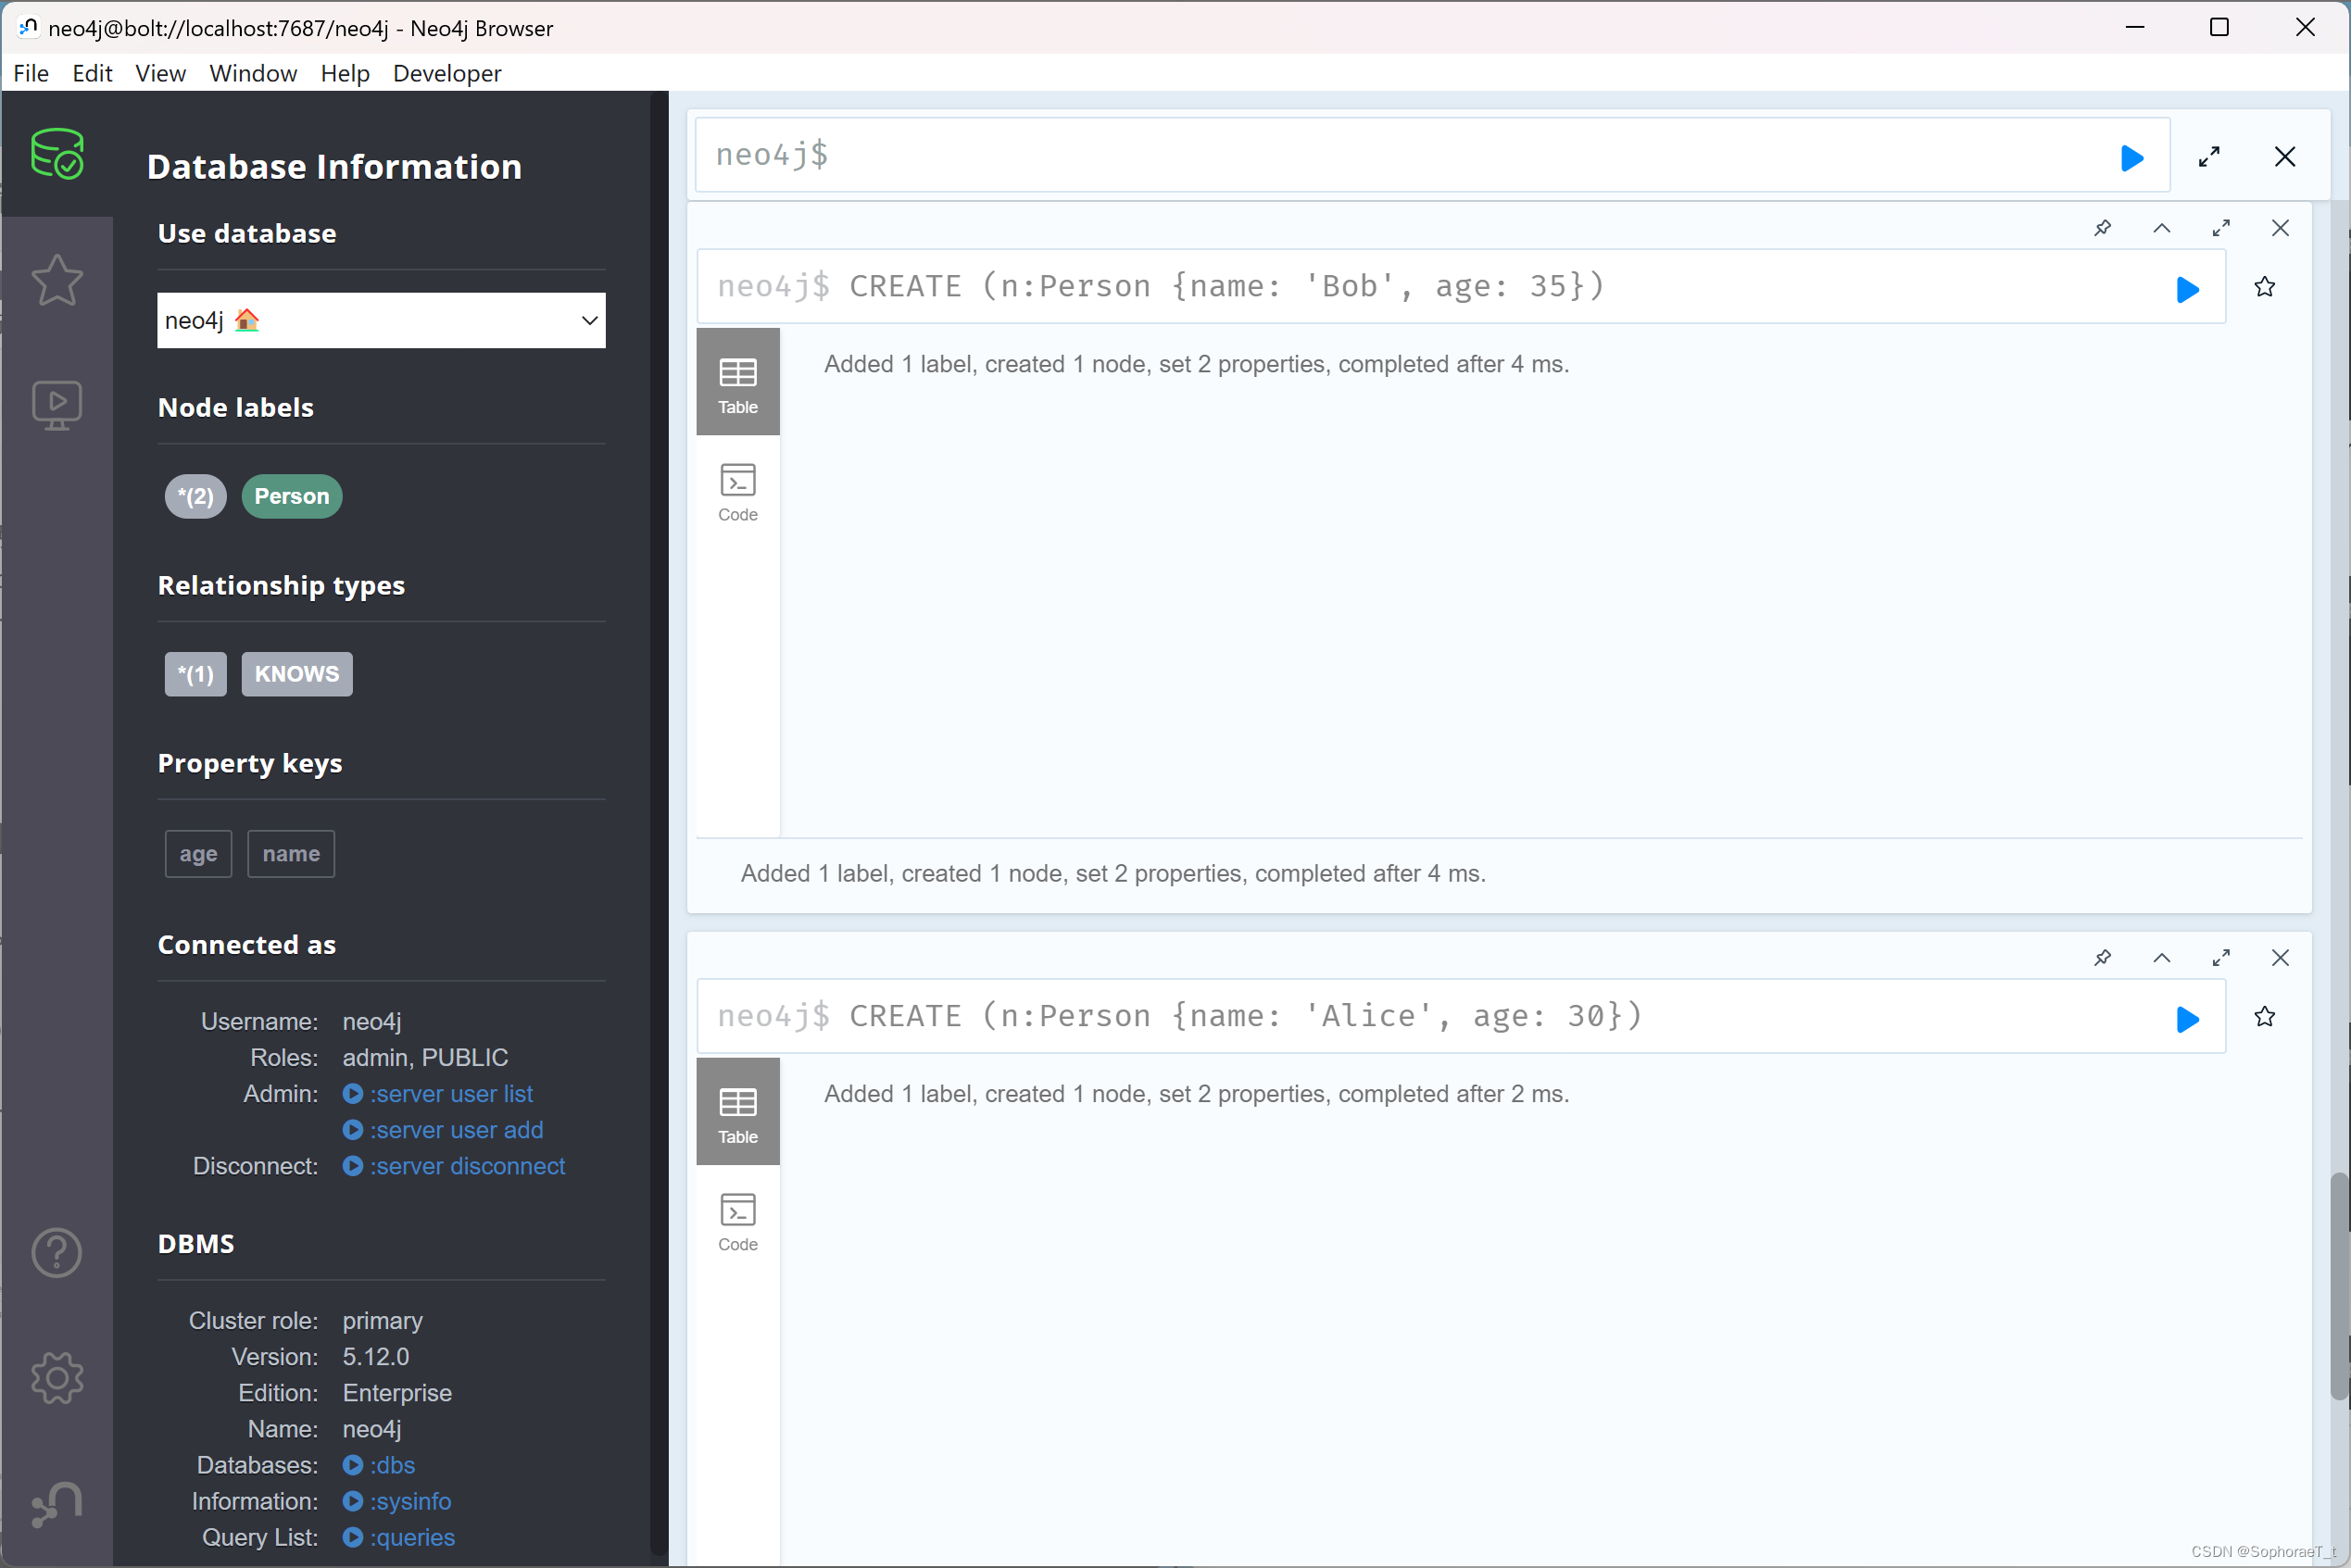The image size is (2351, 1568).
Task: Save Bob query as favorite star
Action: [2264, 288]
